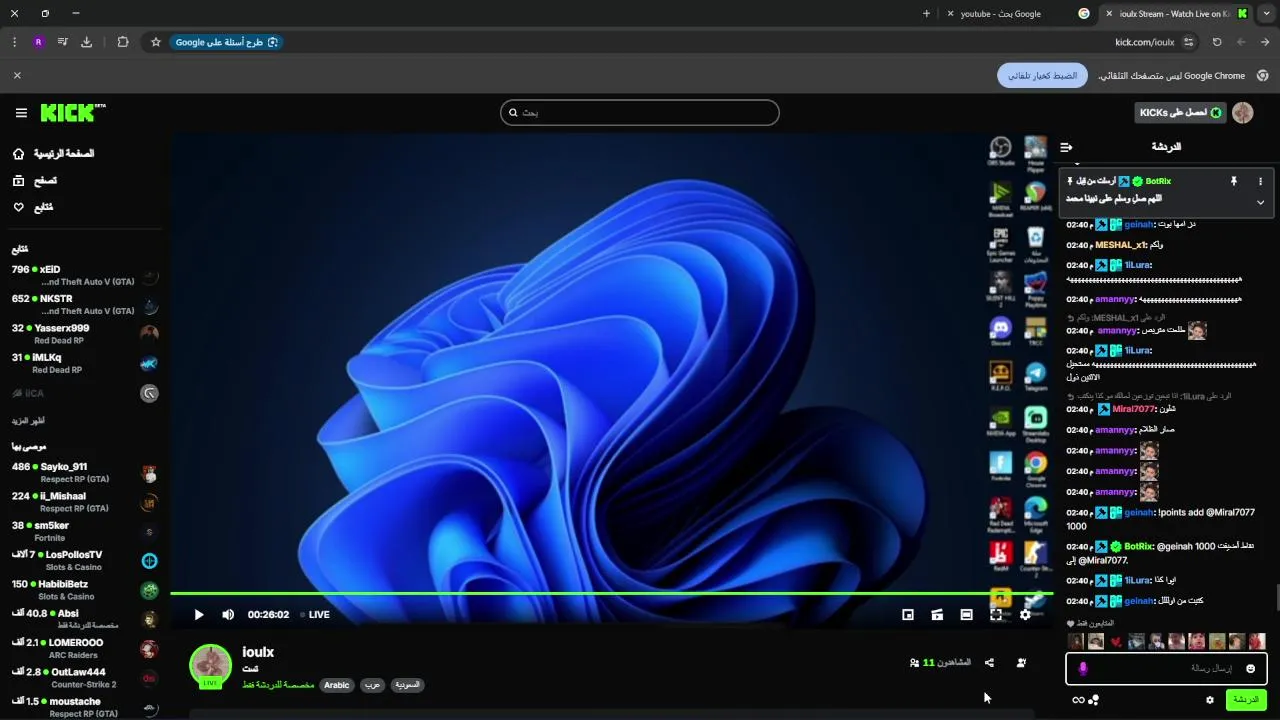Click geinah username in points add message
Viewport: 1280px width, 720px height.
click(1138, 513)
